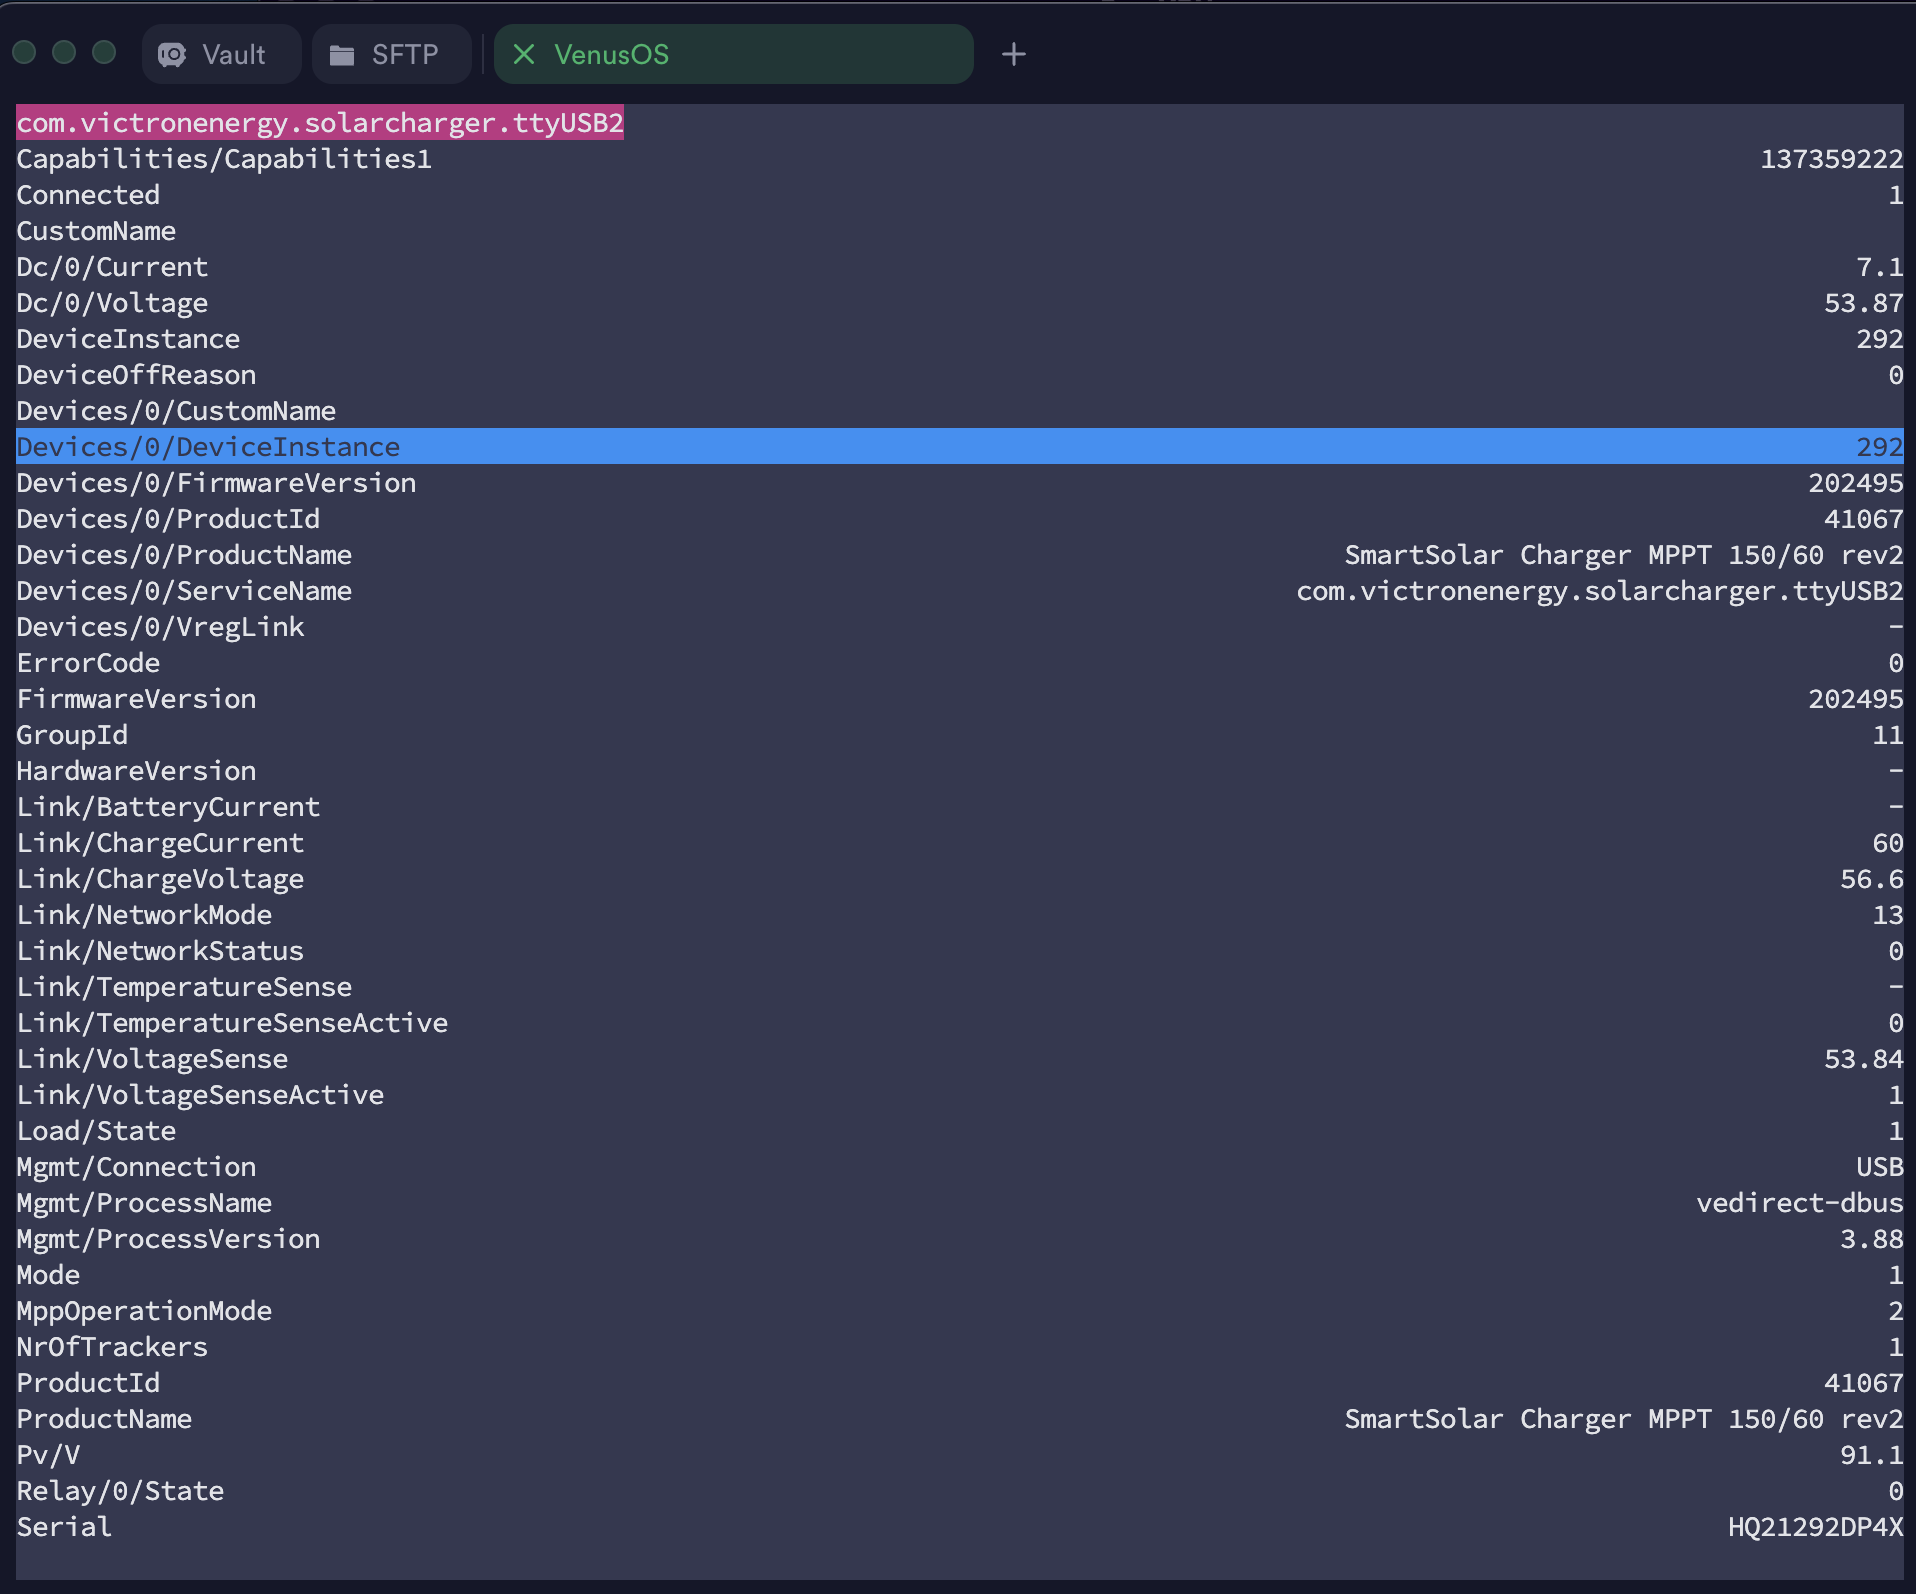Select the MppOperationMode entry
This screenshot has width=1916, height=1594.
click(x=144, y=1311)
